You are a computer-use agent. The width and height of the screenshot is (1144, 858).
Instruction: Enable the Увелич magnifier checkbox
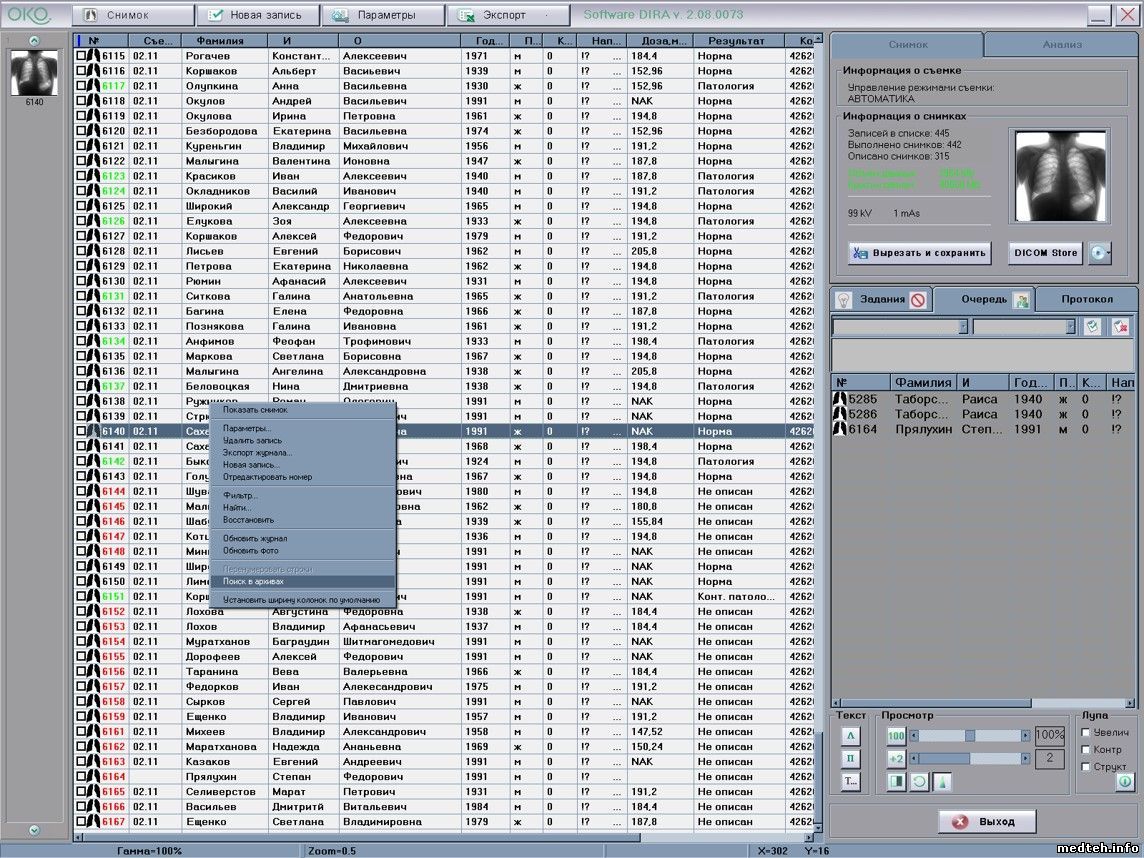(x=1087, y=733)
